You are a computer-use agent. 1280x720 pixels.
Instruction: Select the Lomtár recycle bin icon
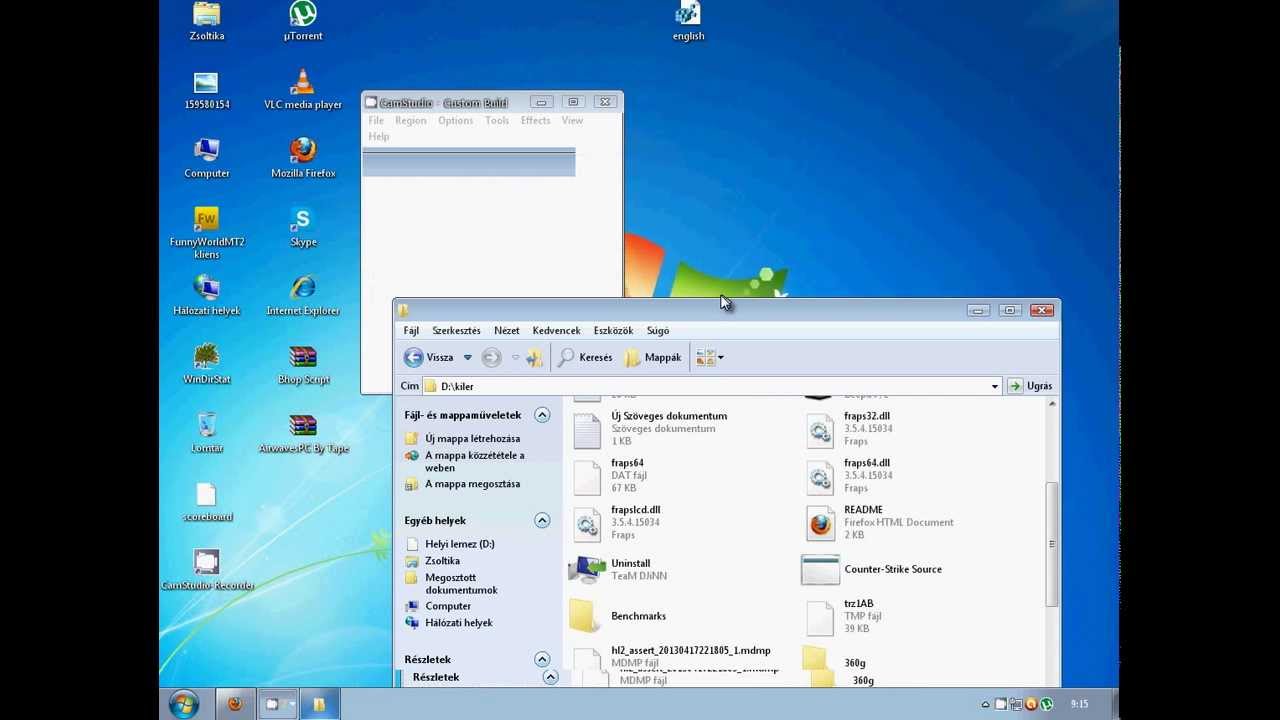[x=206, y=425]
